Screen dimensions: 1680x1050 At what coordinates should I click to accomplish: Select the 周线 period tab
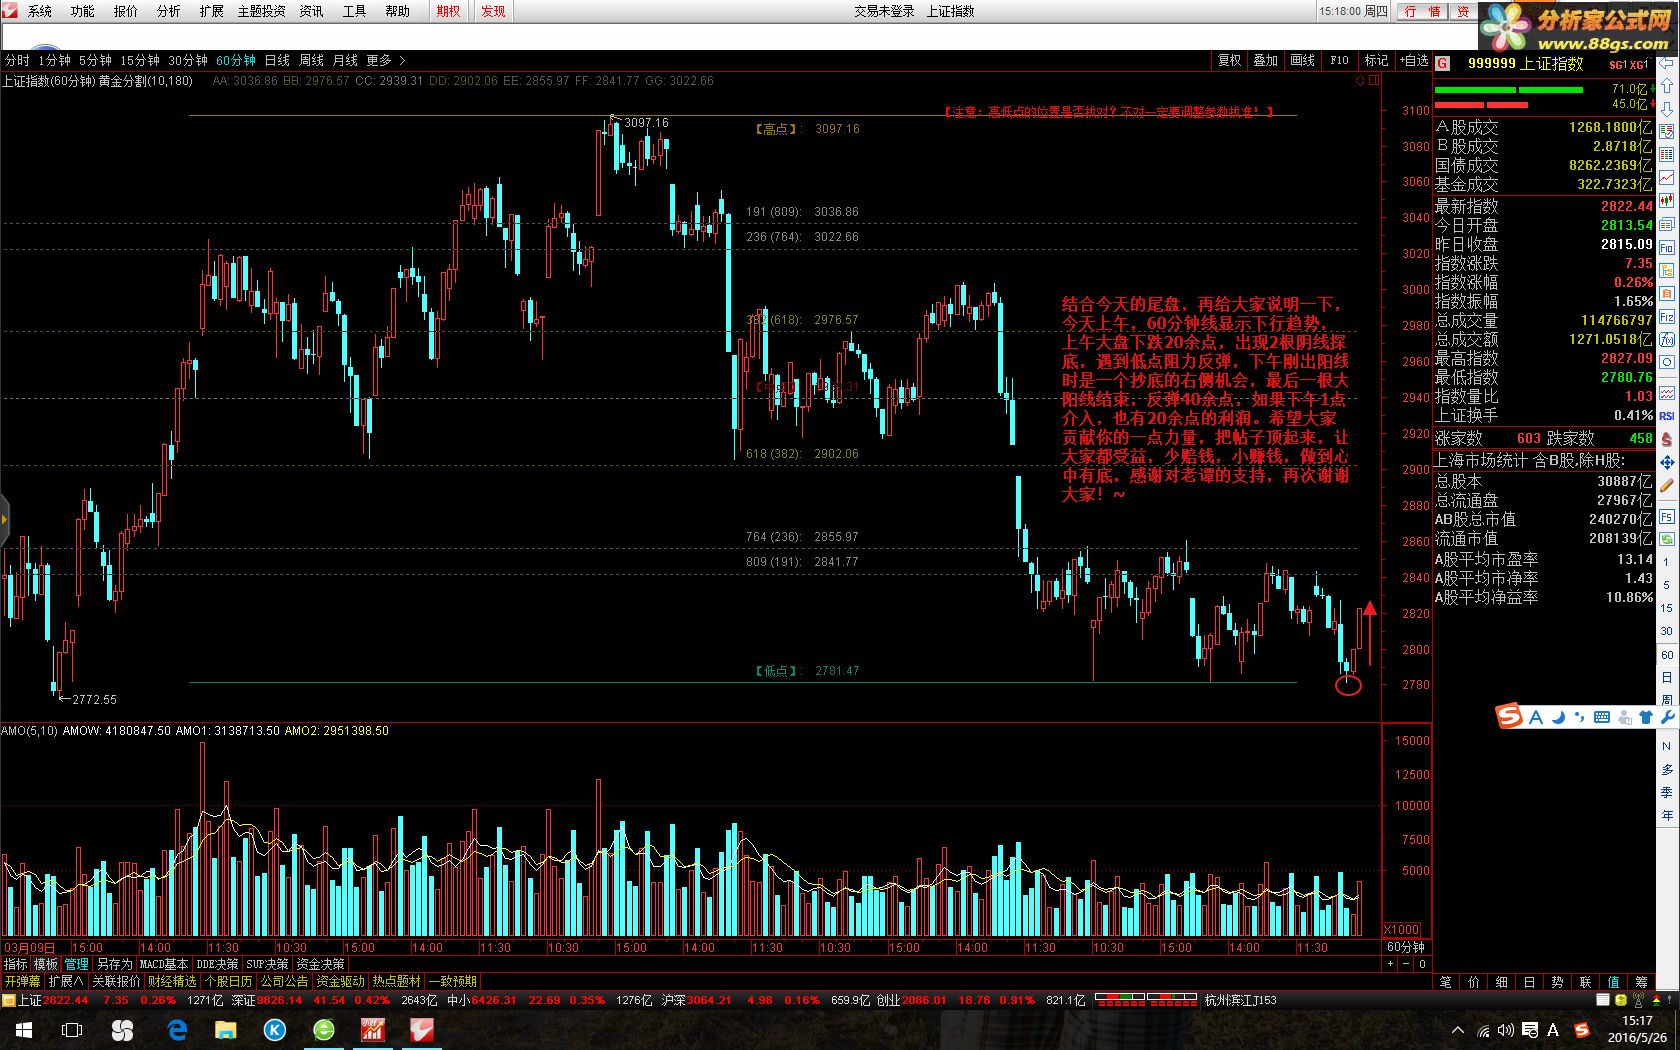[x=311, y=61]
